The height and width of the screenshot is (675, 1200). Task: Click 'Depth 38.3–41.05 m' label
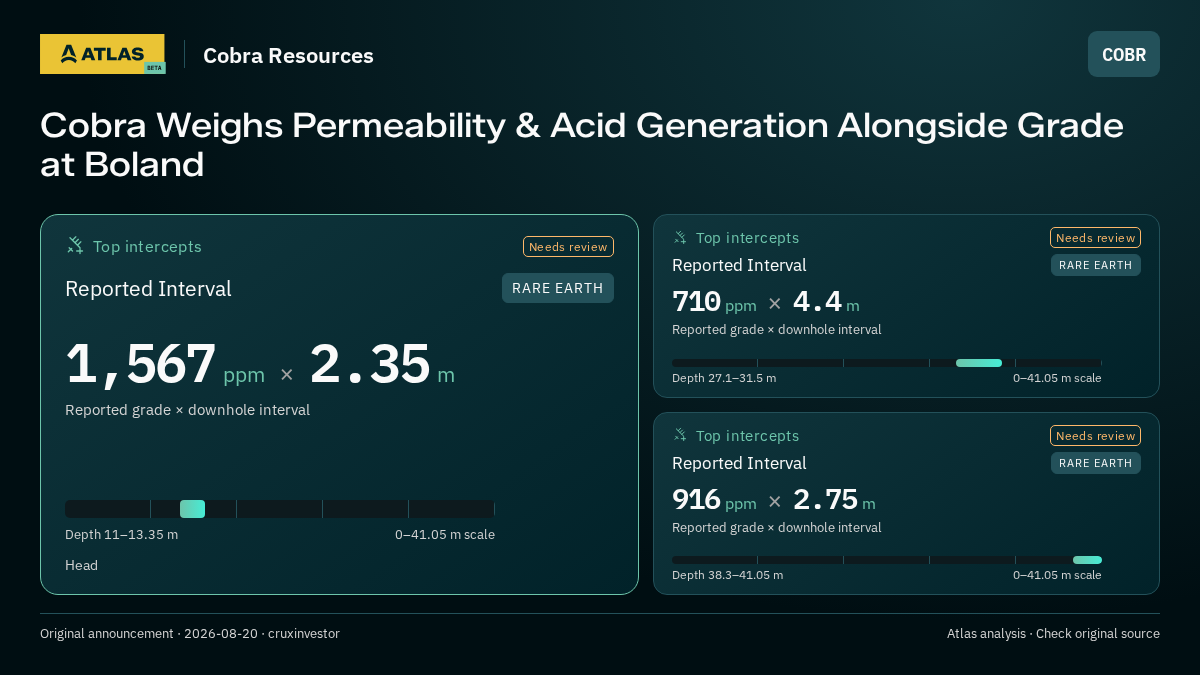coord(727,575)
